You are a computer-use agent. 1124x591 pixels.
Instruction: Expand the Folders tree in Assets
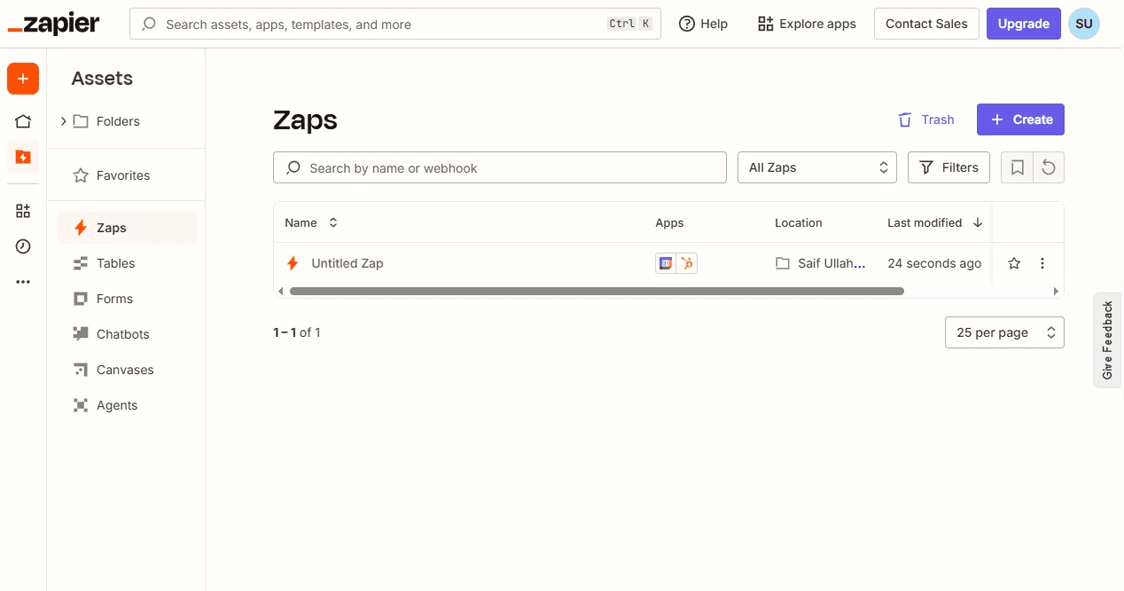pyautogui.click(x=63, y=121)
